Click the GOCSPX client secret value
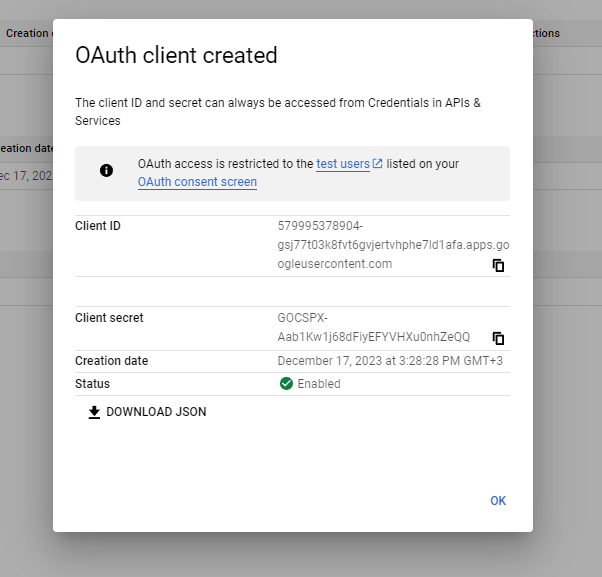This screenshot has height=577, width=602. tap(373, 328)
